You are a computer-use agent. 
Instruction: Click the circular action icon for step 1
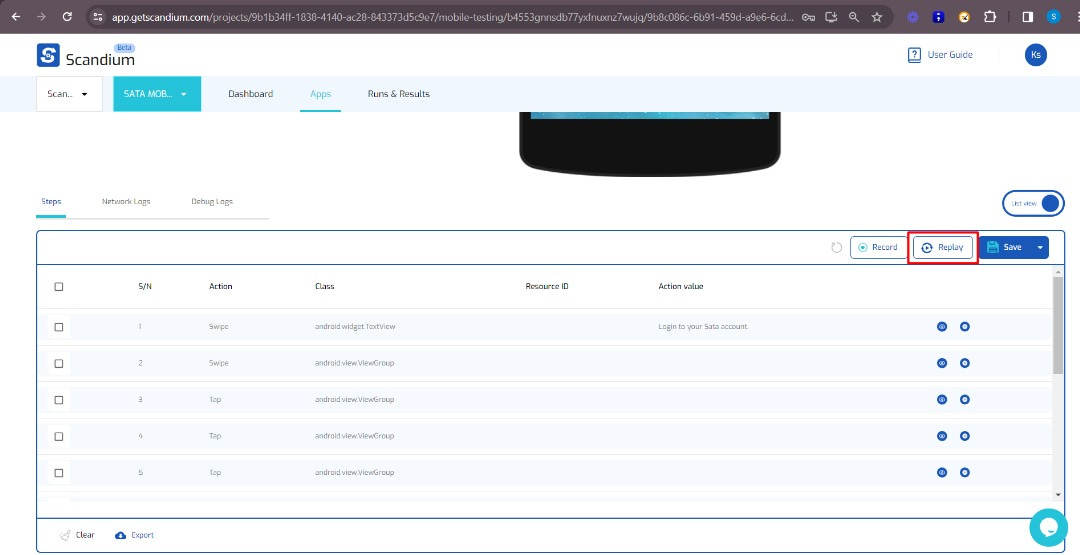pyautogui.click(x=965, y=326)
